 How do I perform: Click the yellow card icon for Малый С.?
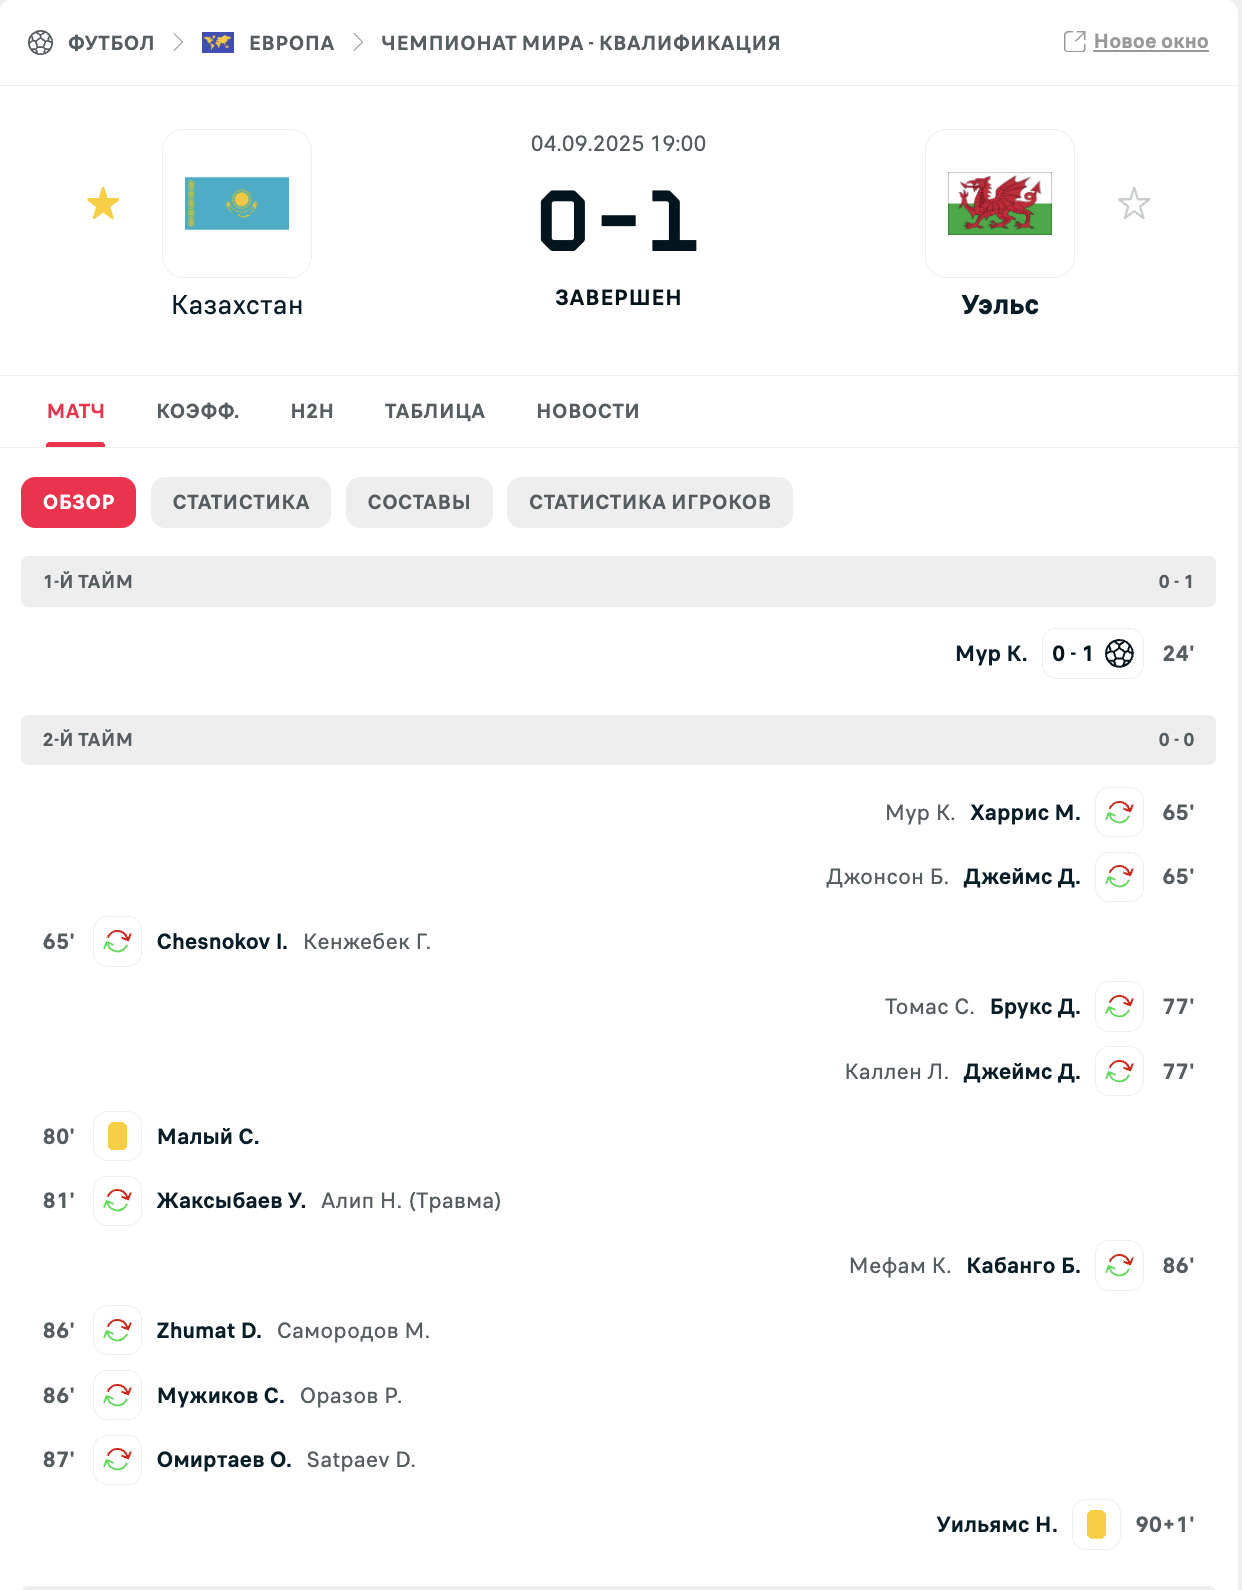pyautogui.click(x=117, y=1136)
